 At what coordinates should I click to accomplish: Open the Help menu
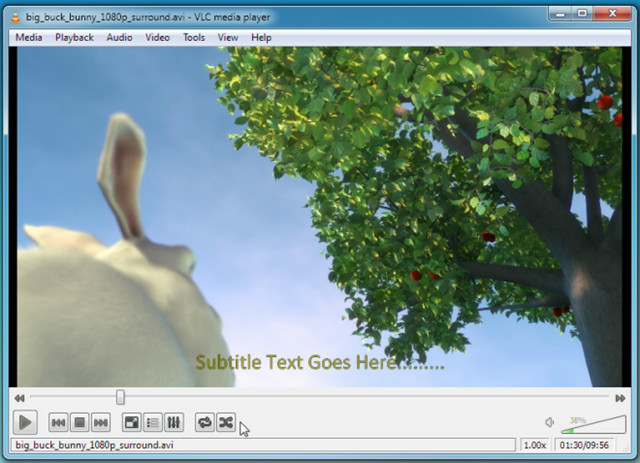261,38
